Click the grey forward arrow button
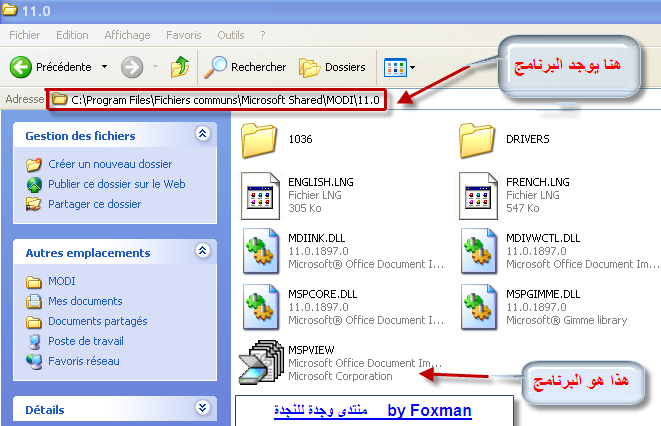Screen dimensions: 661x426 click(132, 67)
